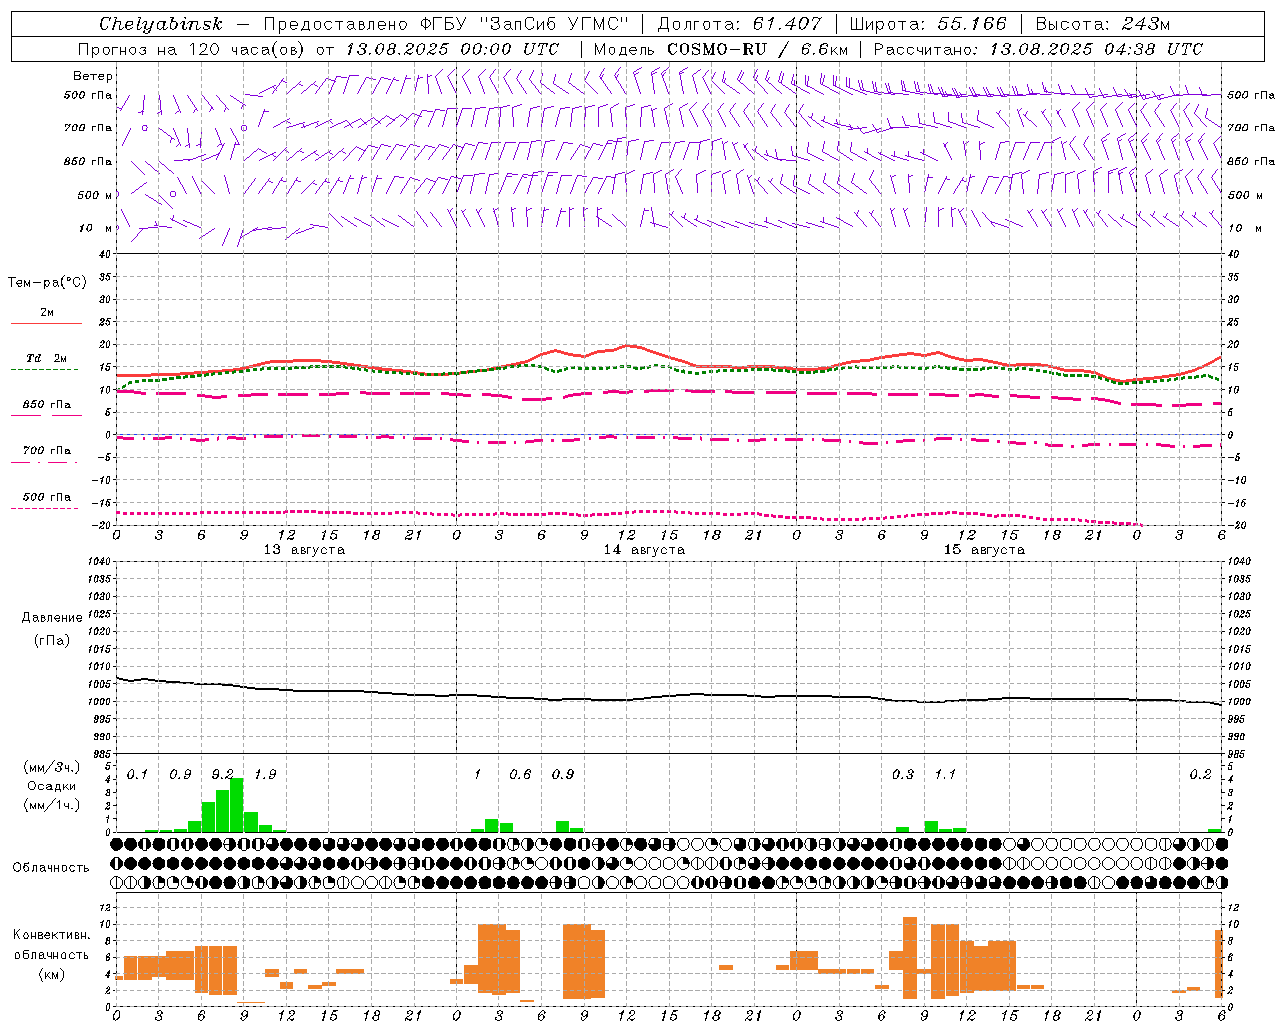Click the 0.6 precipitation total
Image resolution: width=1280 pixels, height=1024 pixels.
pos(520,774)
